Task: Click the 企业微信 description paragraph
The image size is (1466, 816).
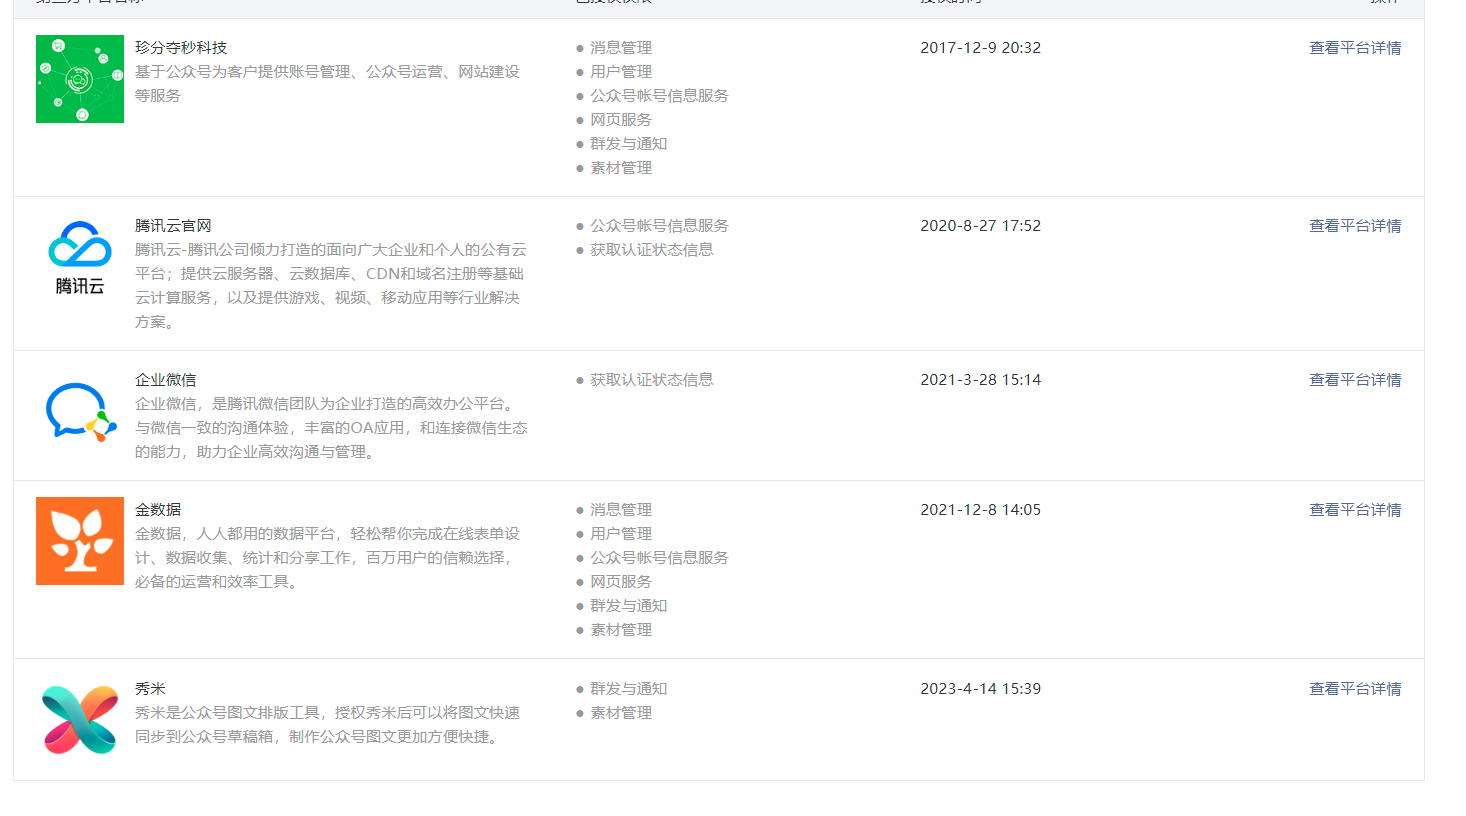Action: pos(331,428)
